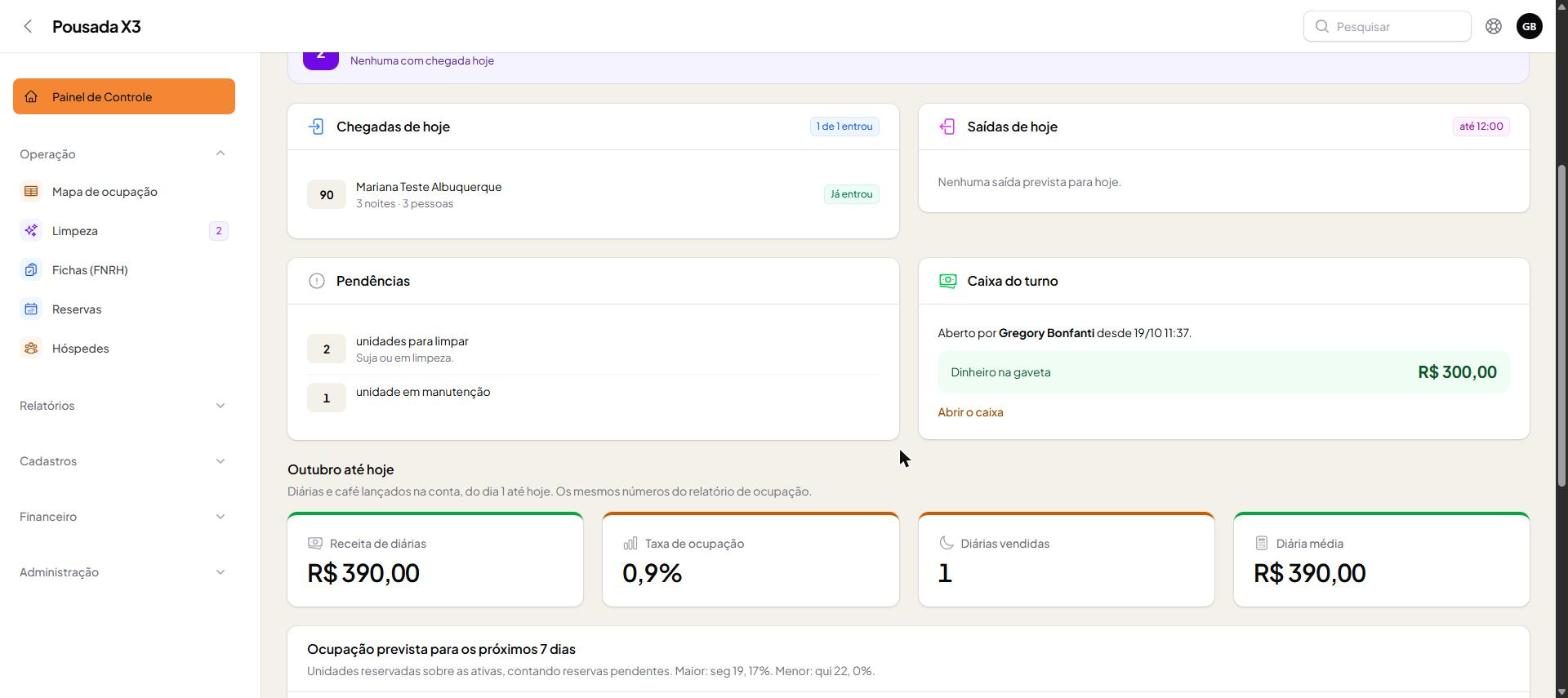Click the Diárias vendidas moon icon
This screenshot has height=698, width=1568.
[x=946, y=543]
